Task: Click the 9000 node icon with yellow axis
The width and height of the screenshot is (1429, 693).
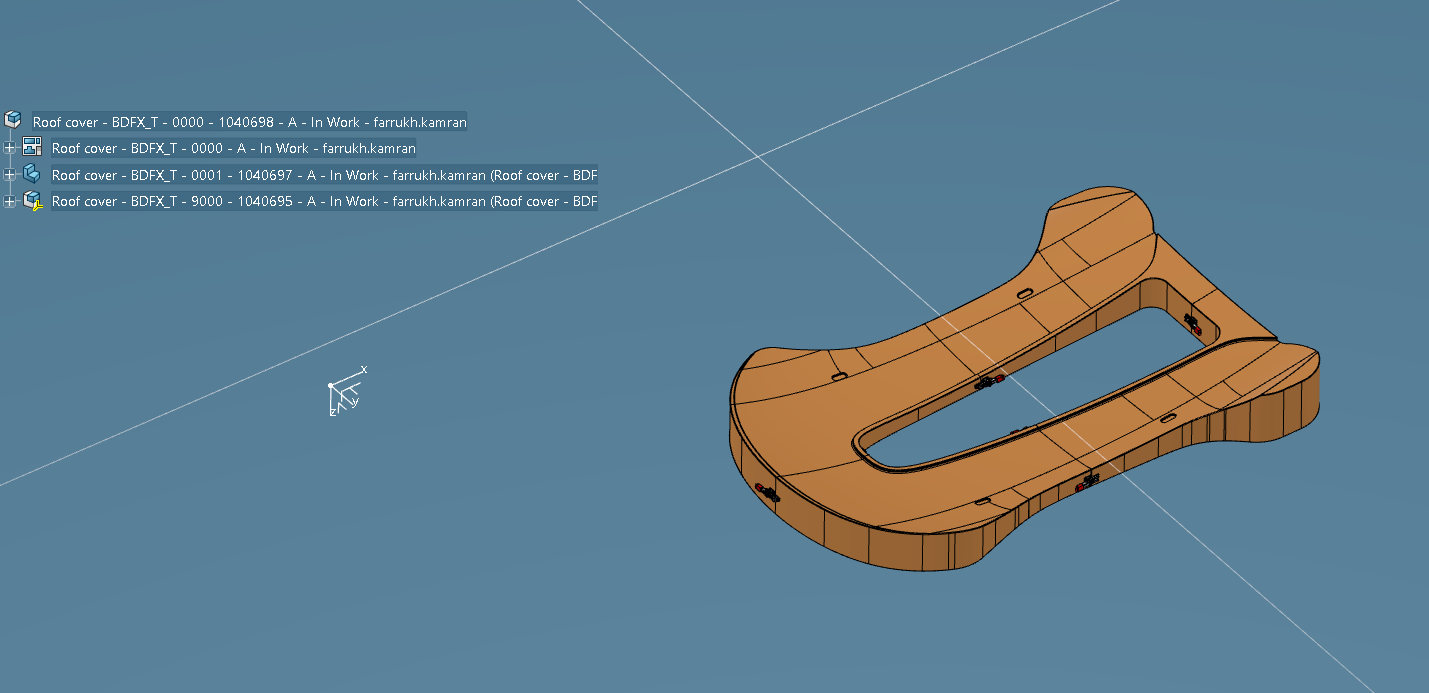Action: coord(32,200)
